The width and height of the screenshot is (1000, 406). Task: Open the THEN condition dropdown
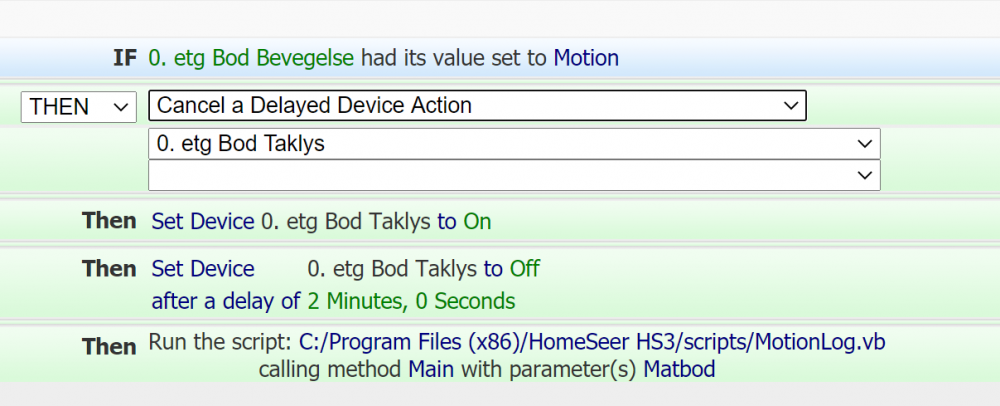(79, 106)
